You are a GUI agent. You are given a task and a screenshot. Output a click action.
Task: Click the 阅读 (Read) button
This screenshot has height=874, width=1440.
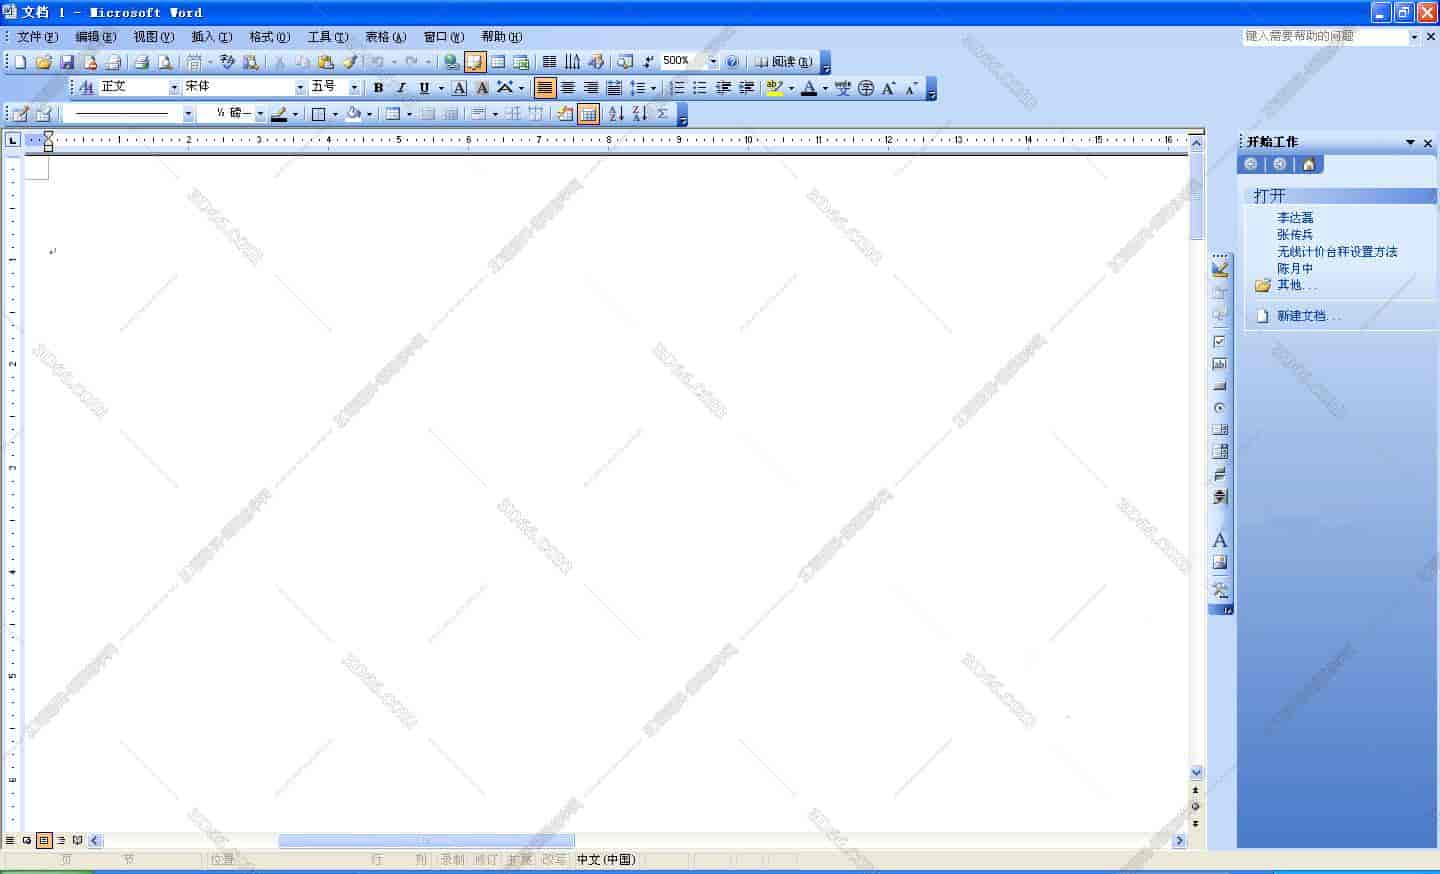(783, 62)
